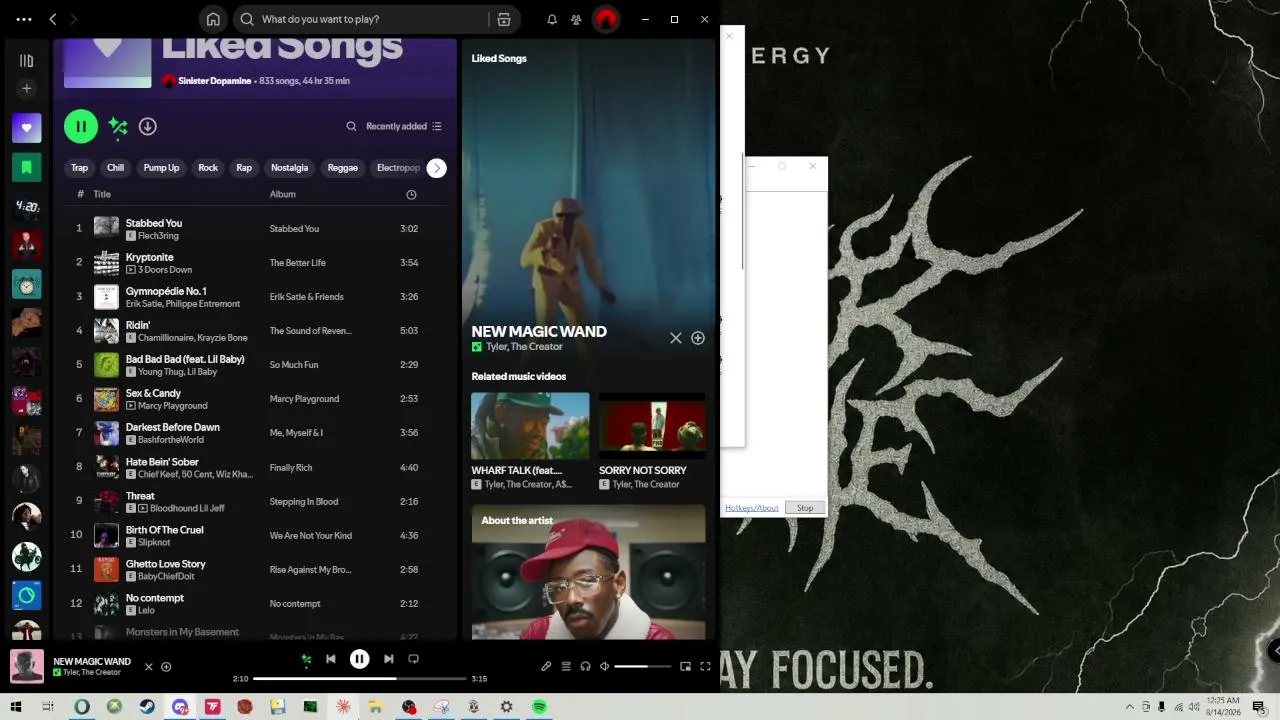1280x720 pixels.
Task: Open Windows Settings from the taskbar
Action: tap(507, 707)
